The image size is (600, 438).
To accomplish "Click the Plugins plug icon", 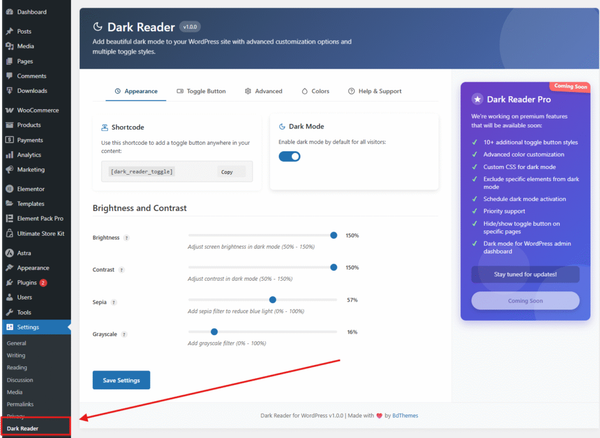I will click(10, 283).
